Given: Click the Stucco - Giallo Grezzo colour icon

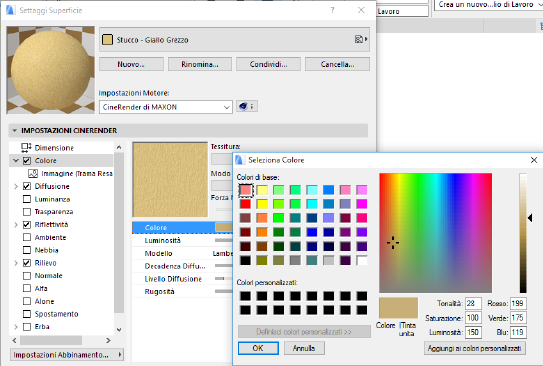Looking at the screenshot, I should (107, 39).
